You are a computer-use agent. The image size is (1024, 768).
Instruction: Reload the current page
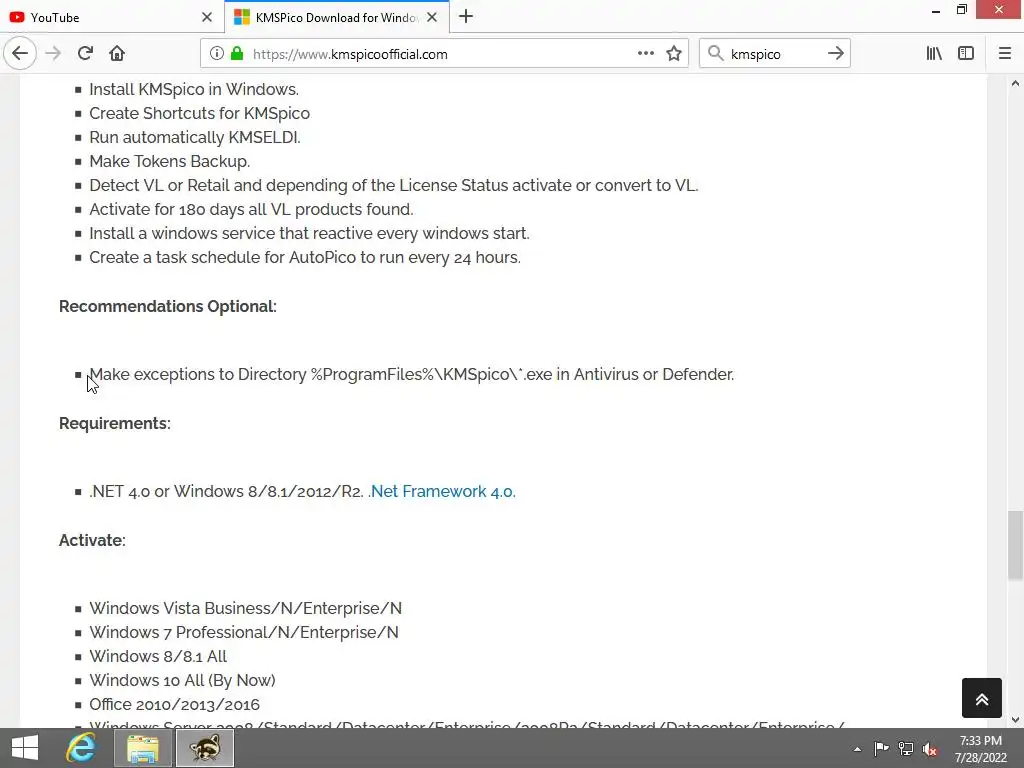coord(86,53)
